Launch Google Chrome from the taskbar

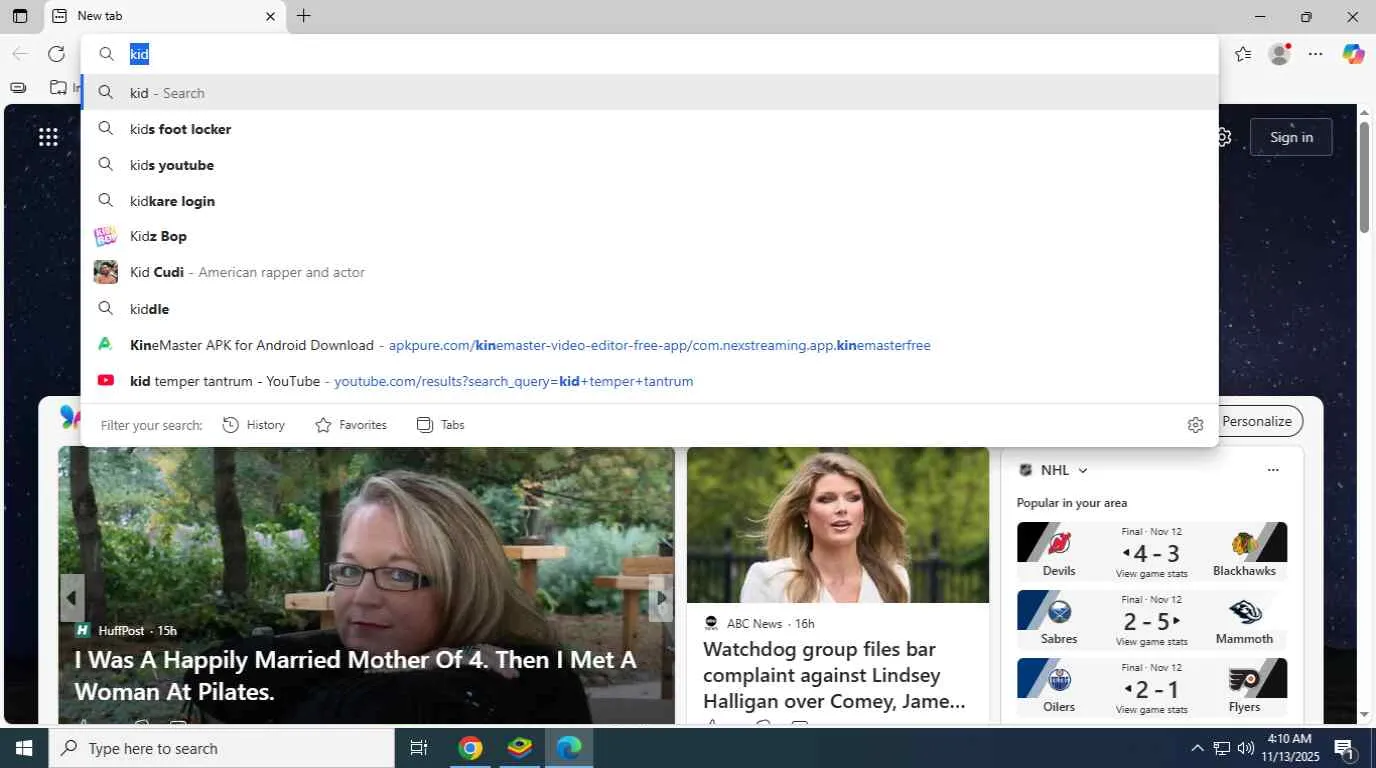pyautogui.click(x=470, y=748)
